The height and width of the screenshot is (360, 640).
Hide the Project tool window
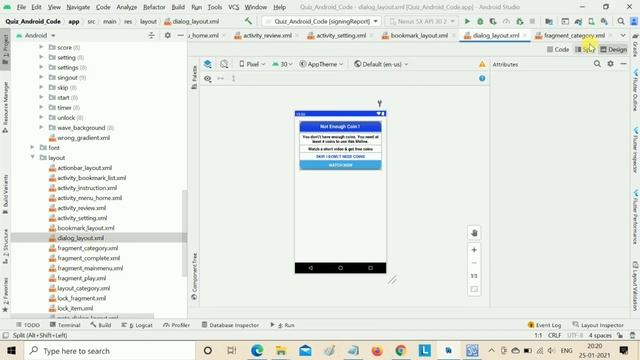[180, 36]
